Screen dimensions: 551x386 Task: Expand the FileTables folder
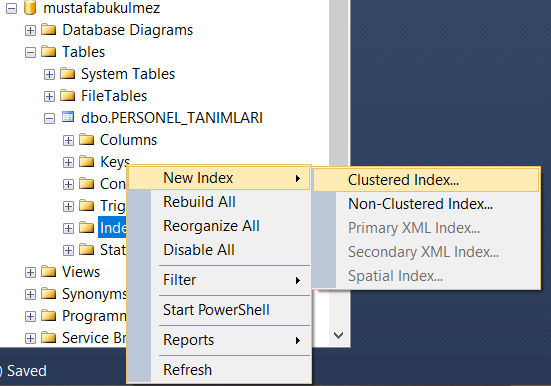click(49, 96)
